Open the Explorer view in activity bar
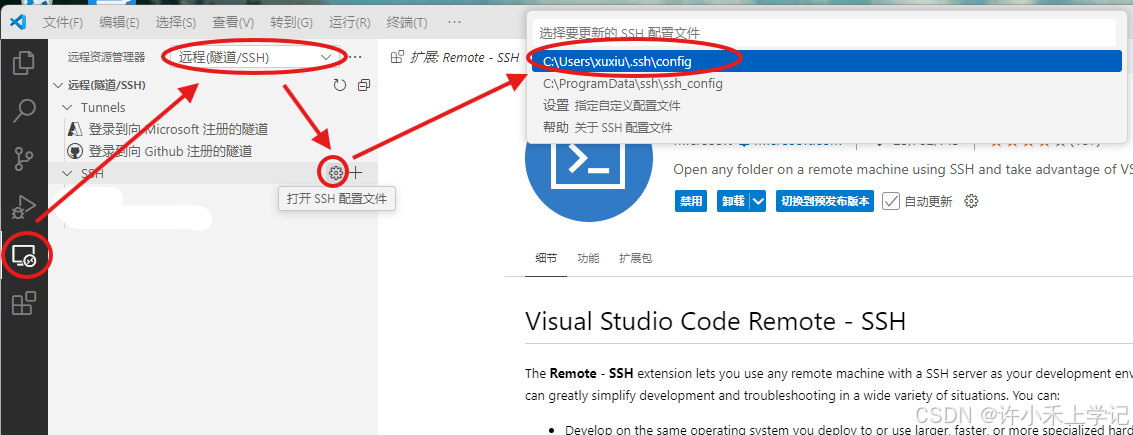 tap(24, 63)
